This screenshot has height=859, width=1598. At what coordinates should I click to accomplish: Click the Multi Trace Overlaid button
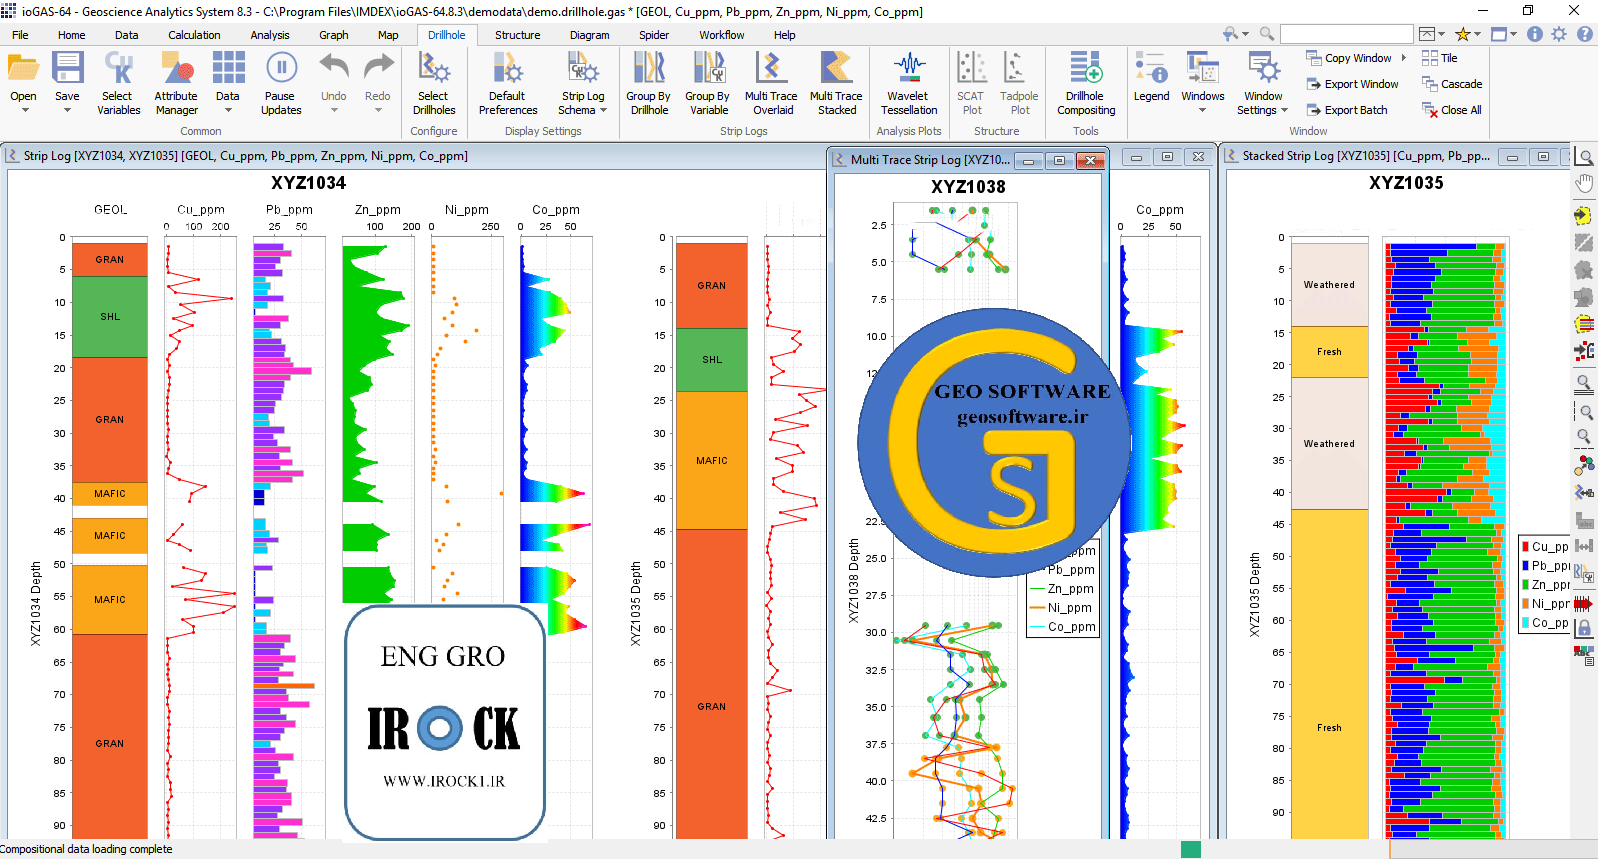(771, 83)
